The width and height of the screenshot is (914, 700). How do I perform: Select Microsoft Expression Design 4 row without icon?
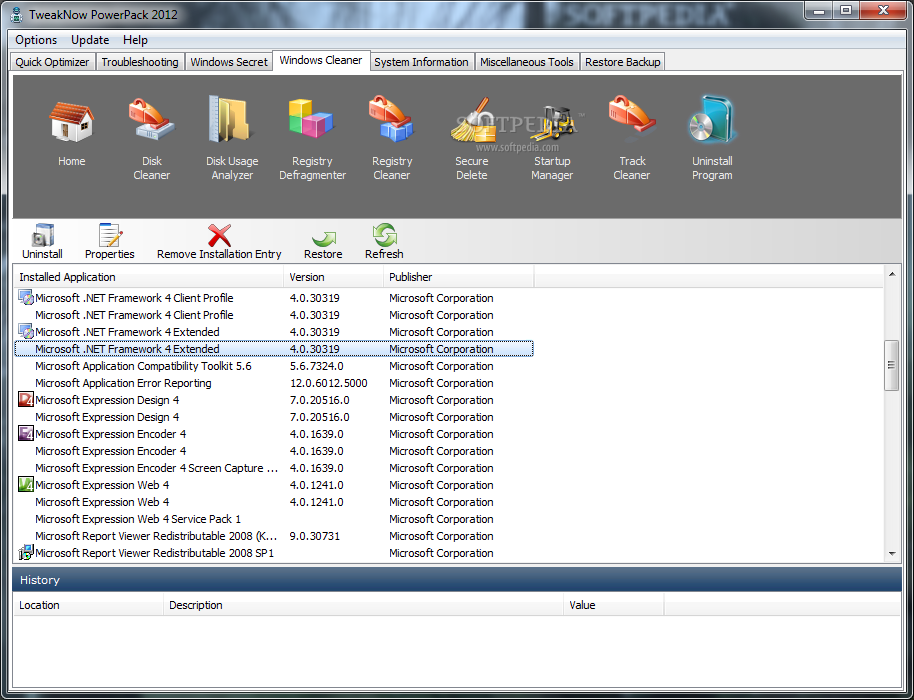click(x=273, y=417)
